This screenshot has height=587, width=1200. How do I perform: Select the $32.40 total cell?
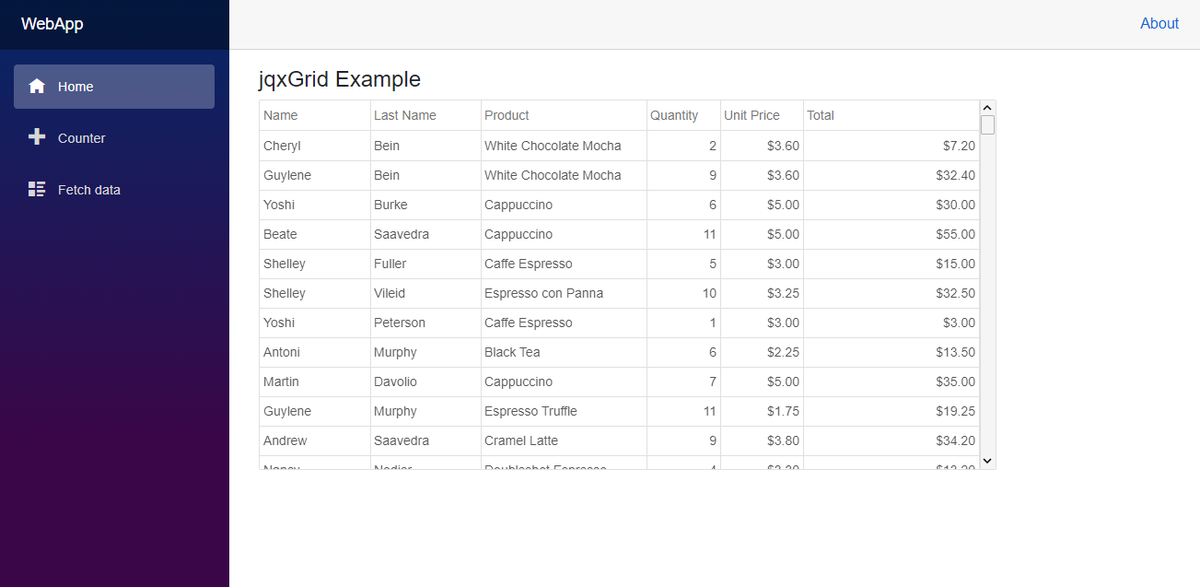coord(892,175)
